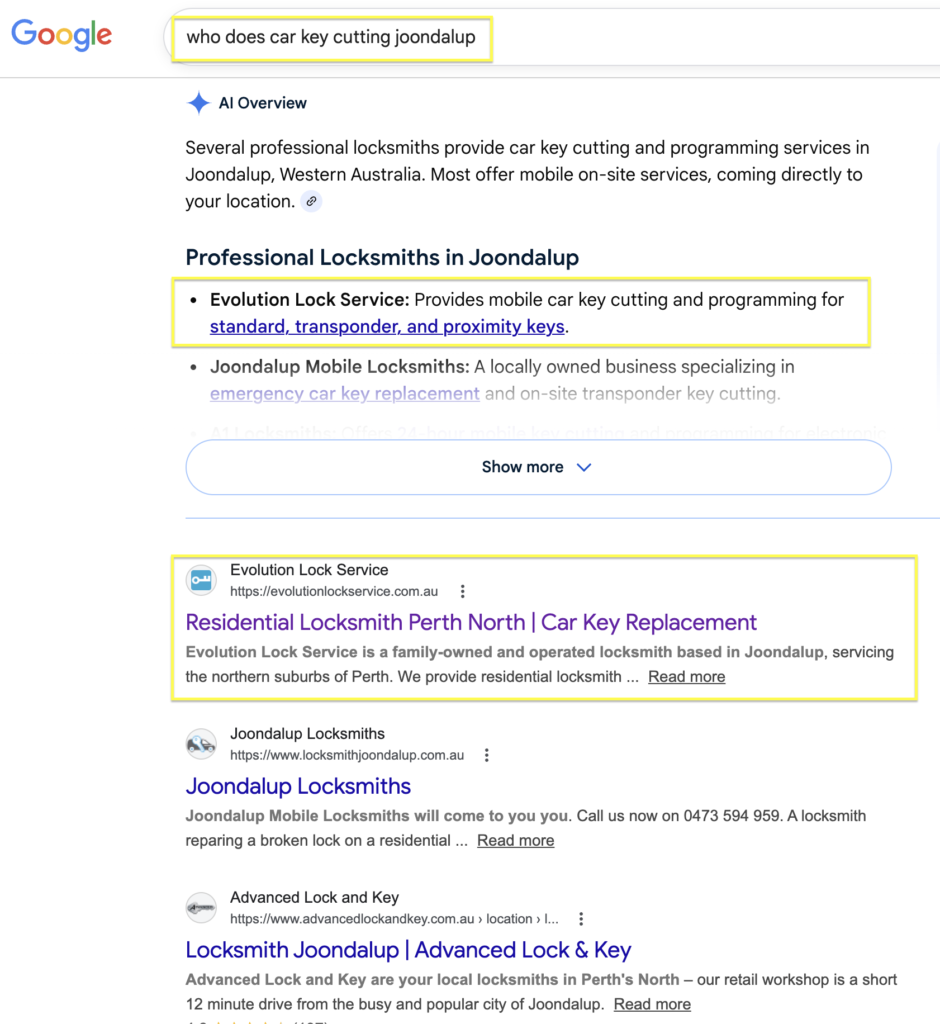Viewport: 940px width, 1024px height.
Task: Click Read more in the Joondalup Locksmiths snippet
Action: [515, 840]
